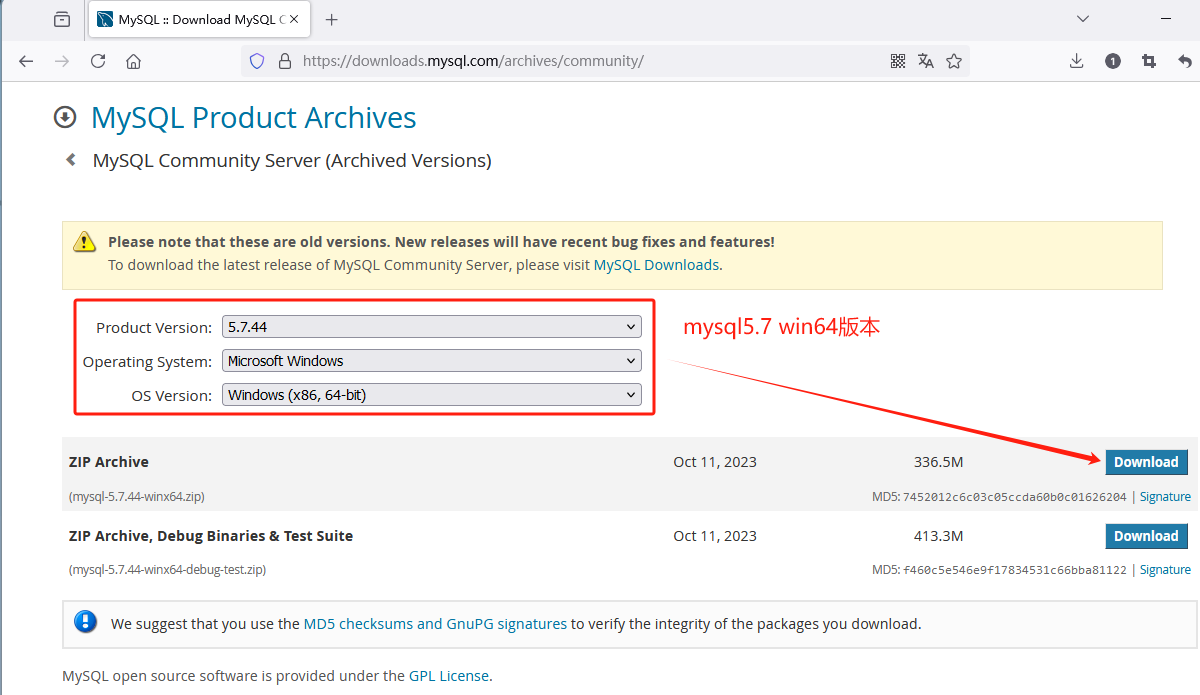1200x695 pixels.
Task: Open a new browser tab
Action: pos(332,20)
